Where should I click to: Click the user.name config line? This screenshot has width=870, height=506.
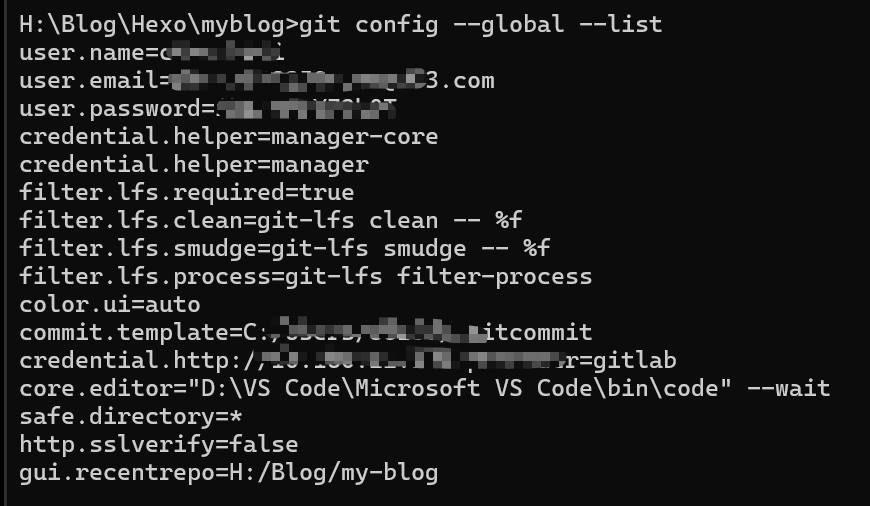click(x=152, y=53)
